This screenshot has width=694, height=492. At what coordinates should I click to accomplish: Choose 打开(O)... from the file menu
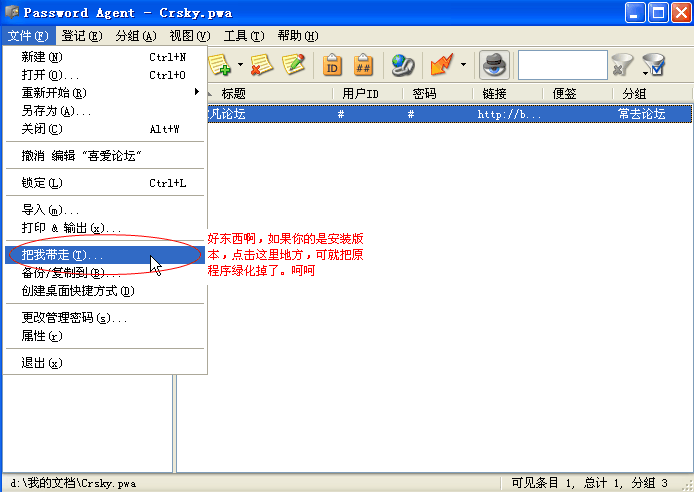(x=105, y=75)
